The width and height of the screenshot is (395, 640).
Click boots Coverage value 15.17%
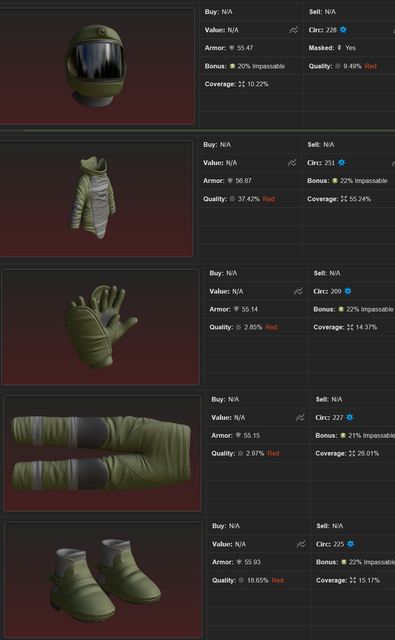pyautogui.click(x=369, y=580)
